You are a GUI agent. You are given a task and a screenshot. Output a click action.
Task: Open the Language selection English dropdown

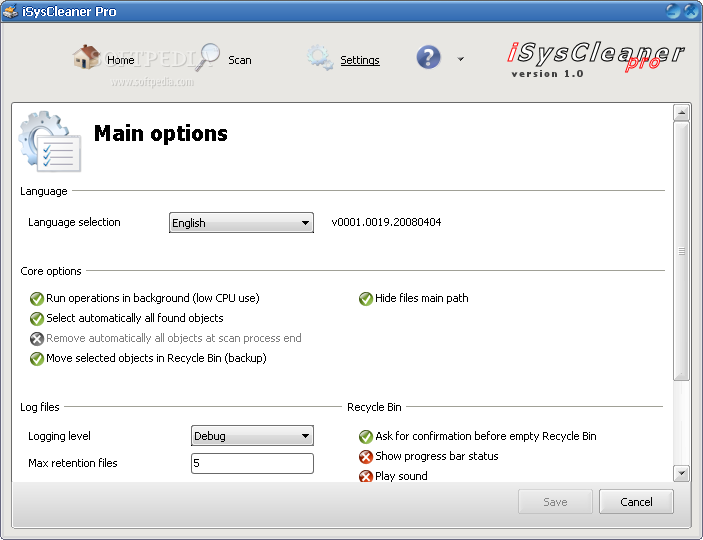point(241,222)
